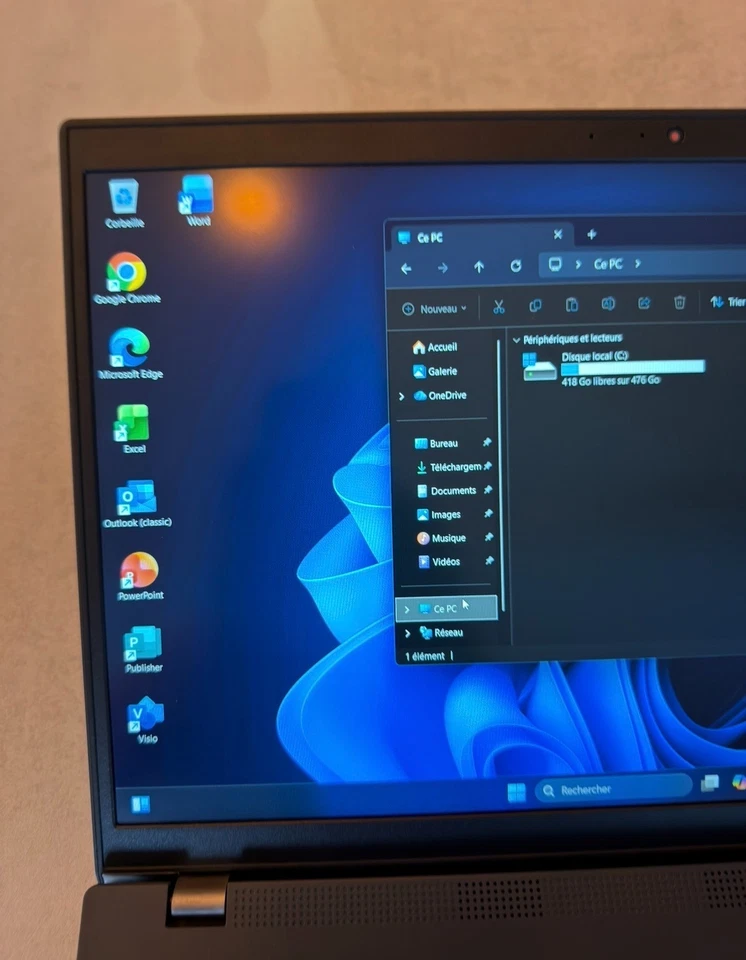Click the Share toolbar icon

[x=644, y=303]
